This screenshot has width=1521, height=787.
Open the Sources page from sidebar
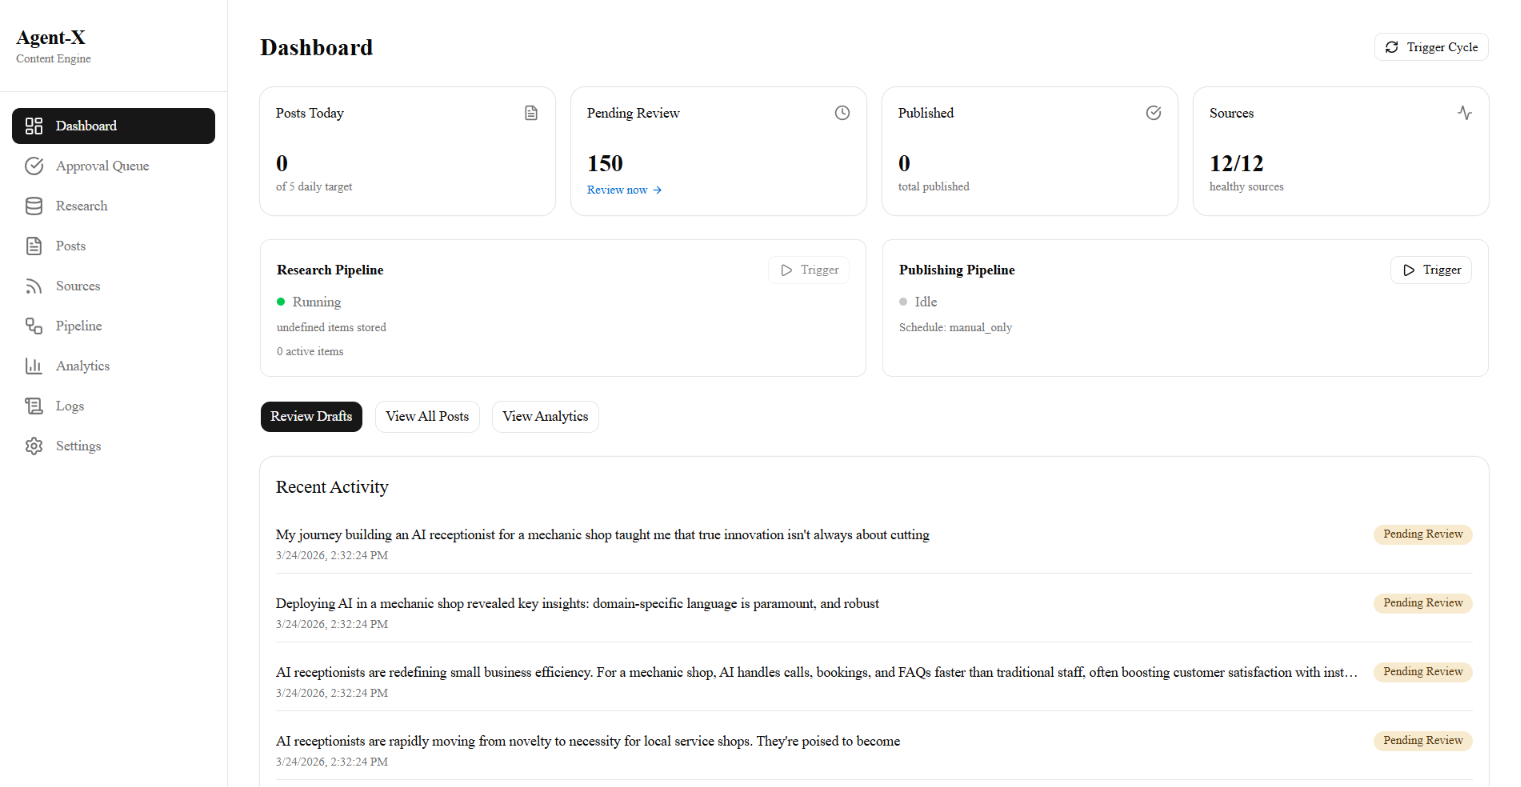click(113, 286)
